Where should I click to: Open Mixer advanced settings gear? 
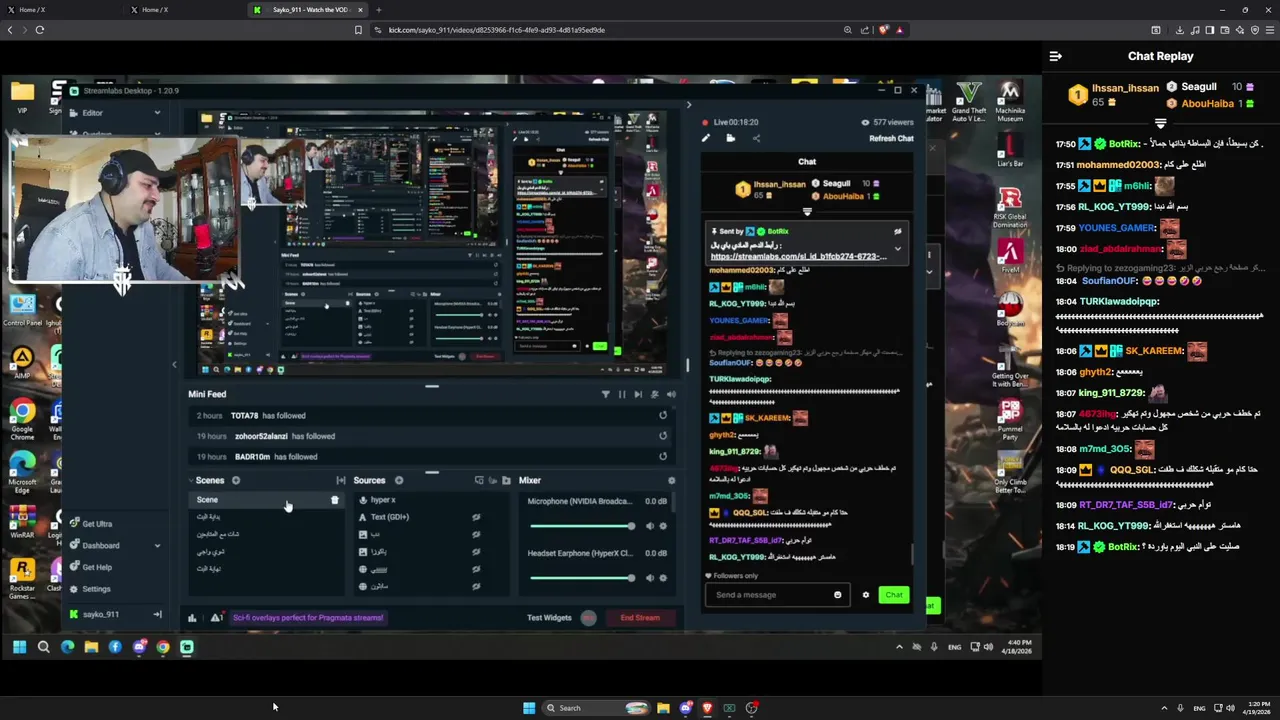tap(671, 480)
